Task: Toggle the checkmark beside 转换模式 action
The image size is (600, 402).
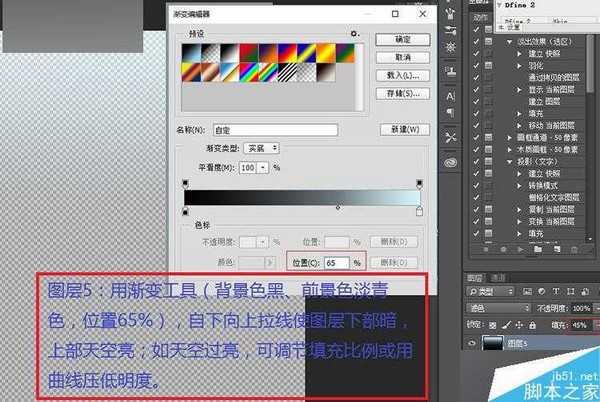Action: point(475,184)
